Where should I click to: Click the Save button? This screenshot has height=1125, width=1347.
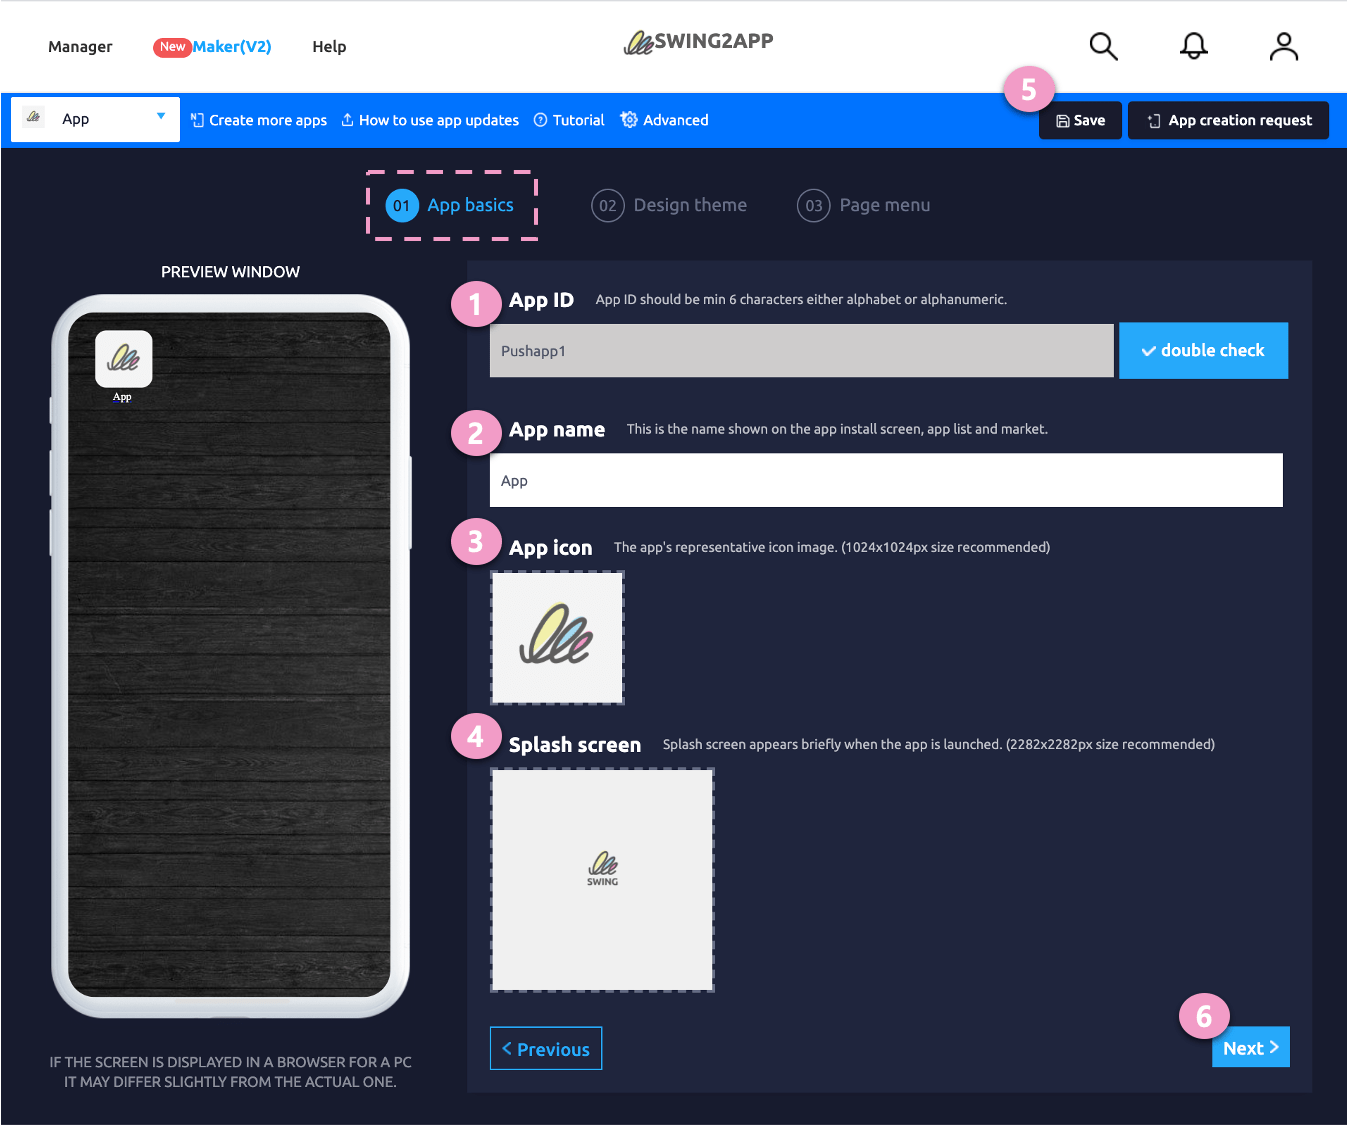[1080, 120]
